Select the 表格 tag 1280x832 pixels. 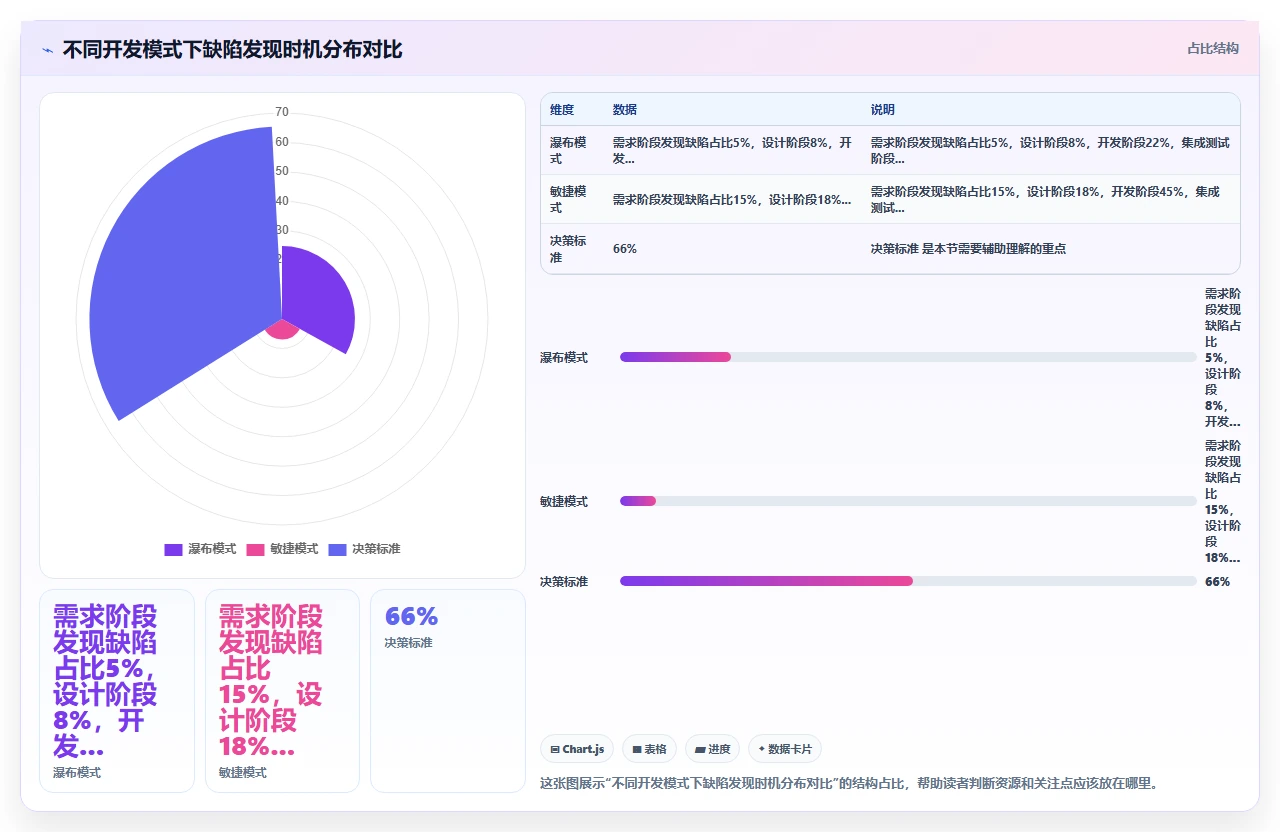(649, 749)
